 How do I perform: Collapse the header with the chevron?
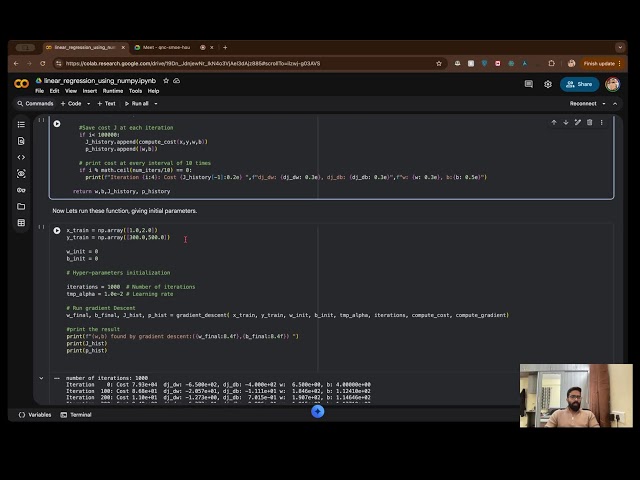[x=615, y=104]
